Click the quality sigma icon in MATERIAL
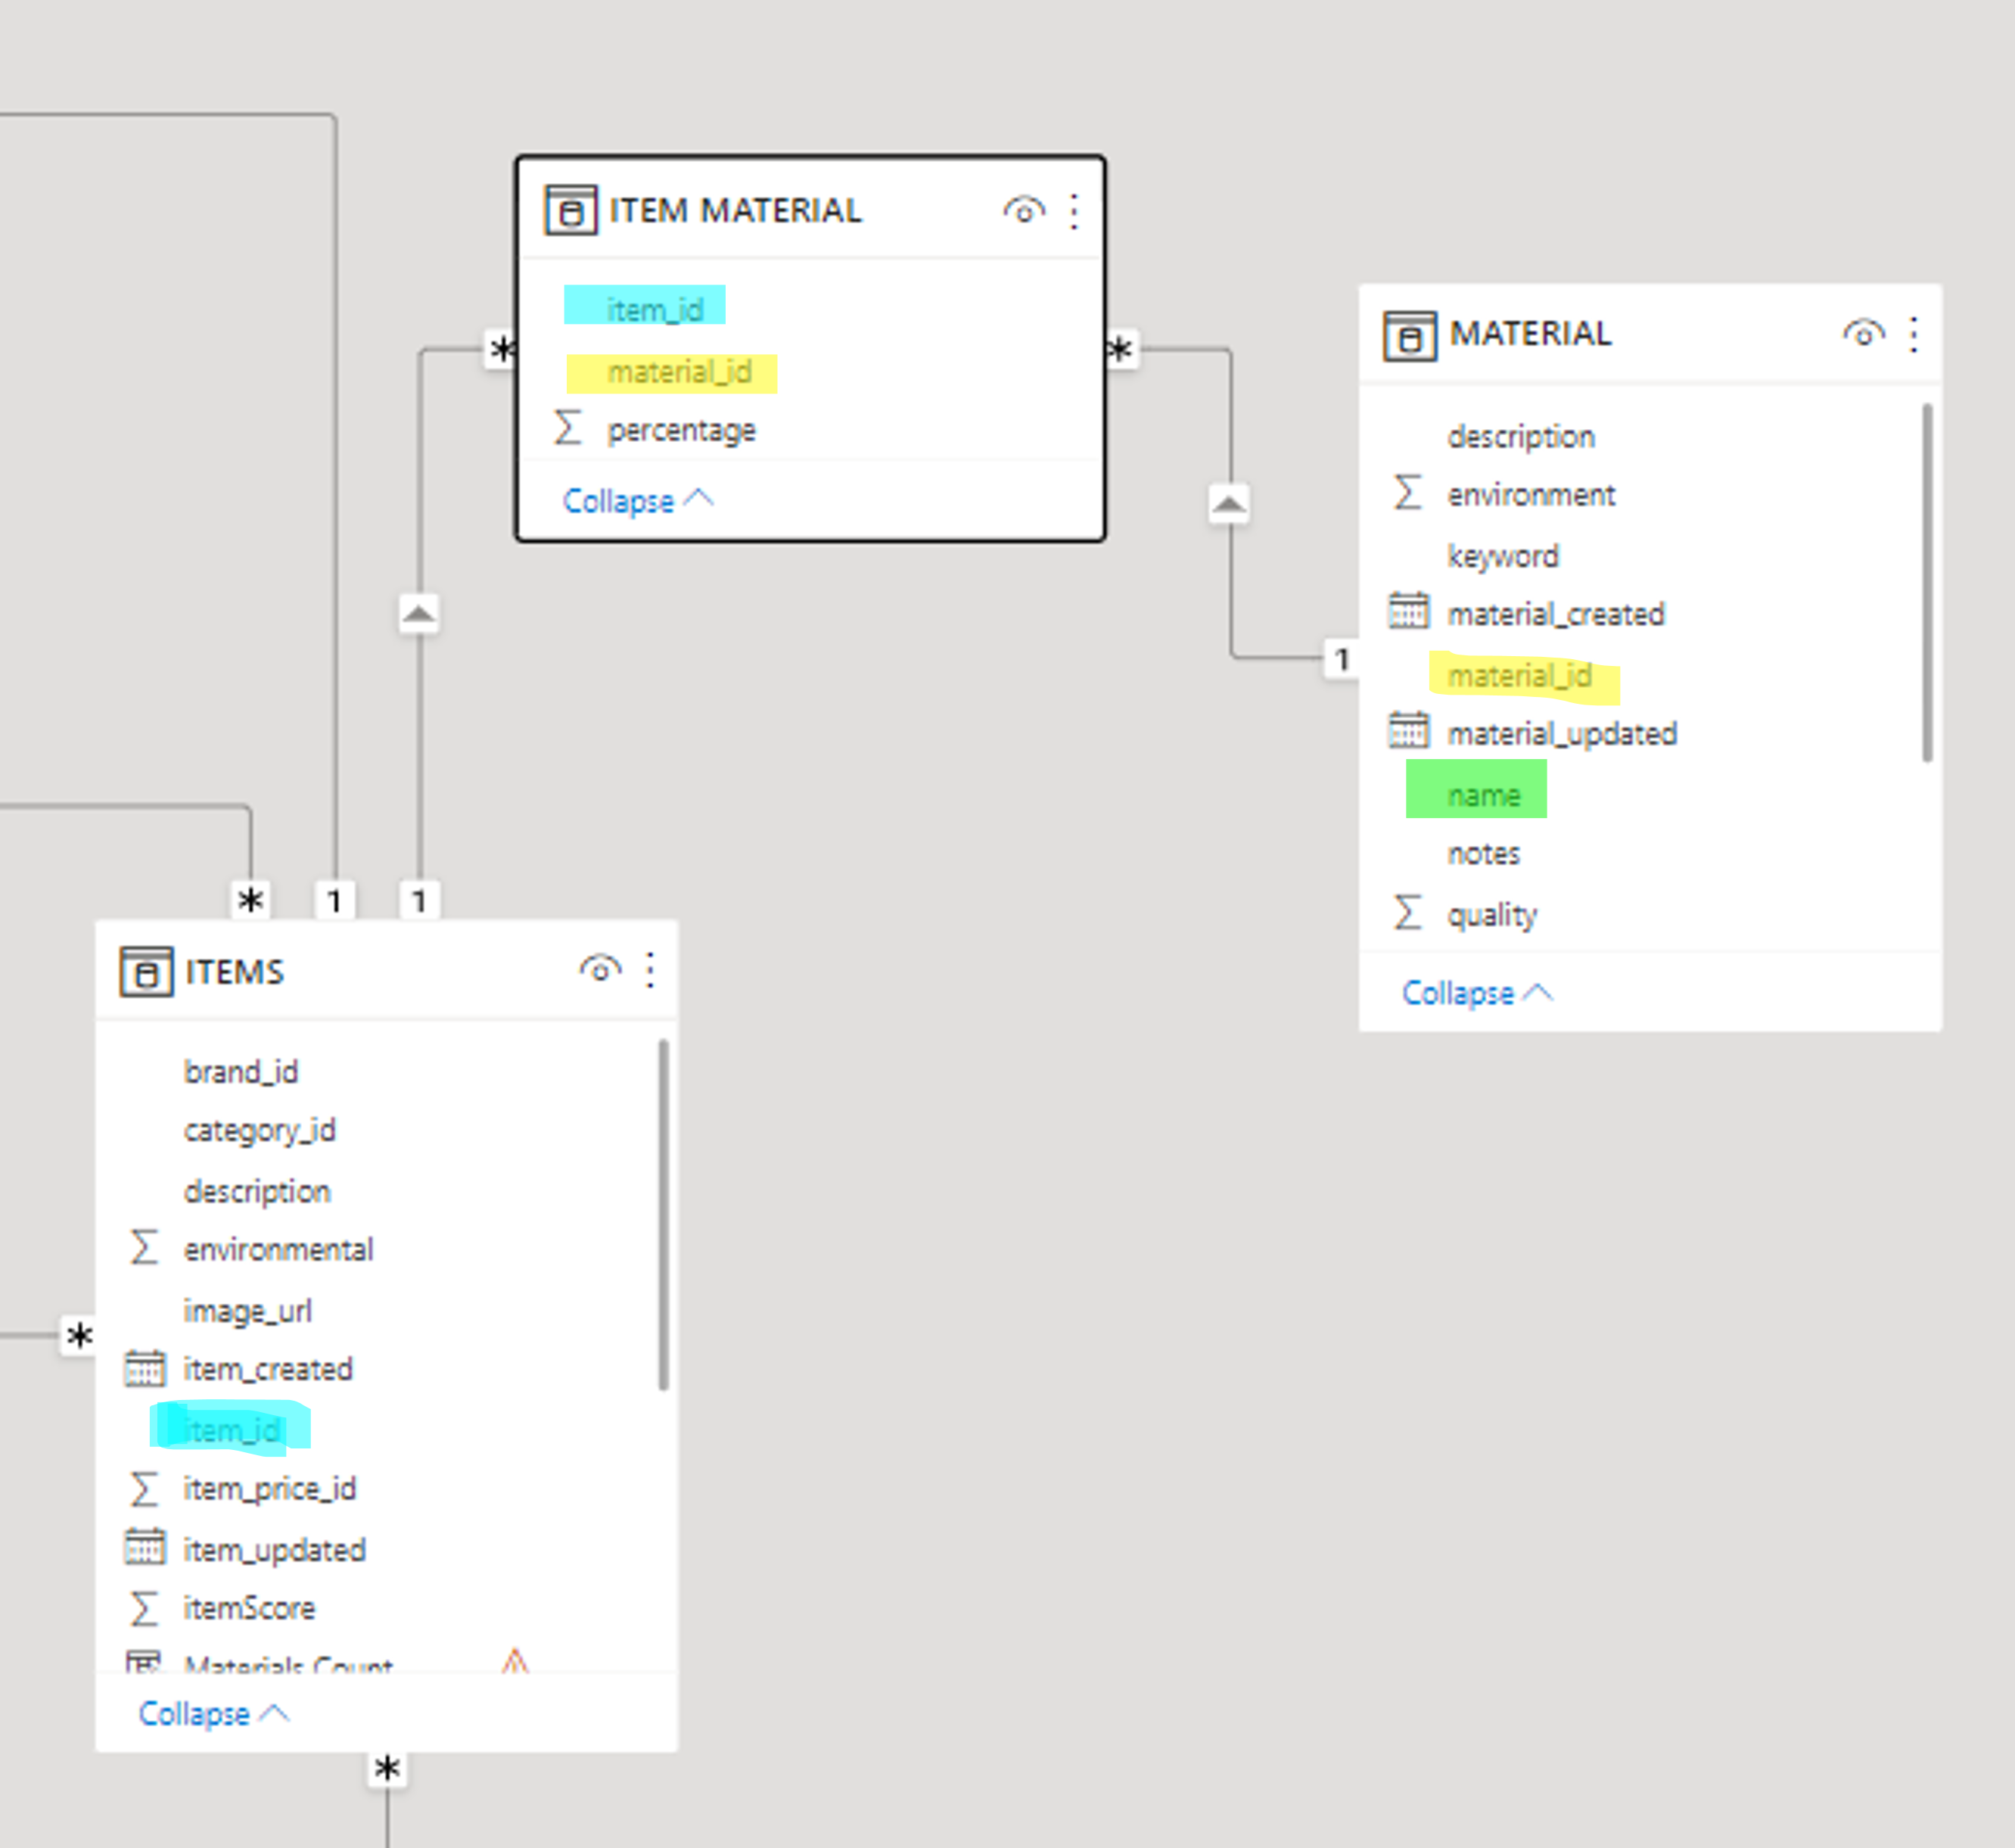The height and width of the screenshot is (1848, 2015). [x=1407, y=911]
